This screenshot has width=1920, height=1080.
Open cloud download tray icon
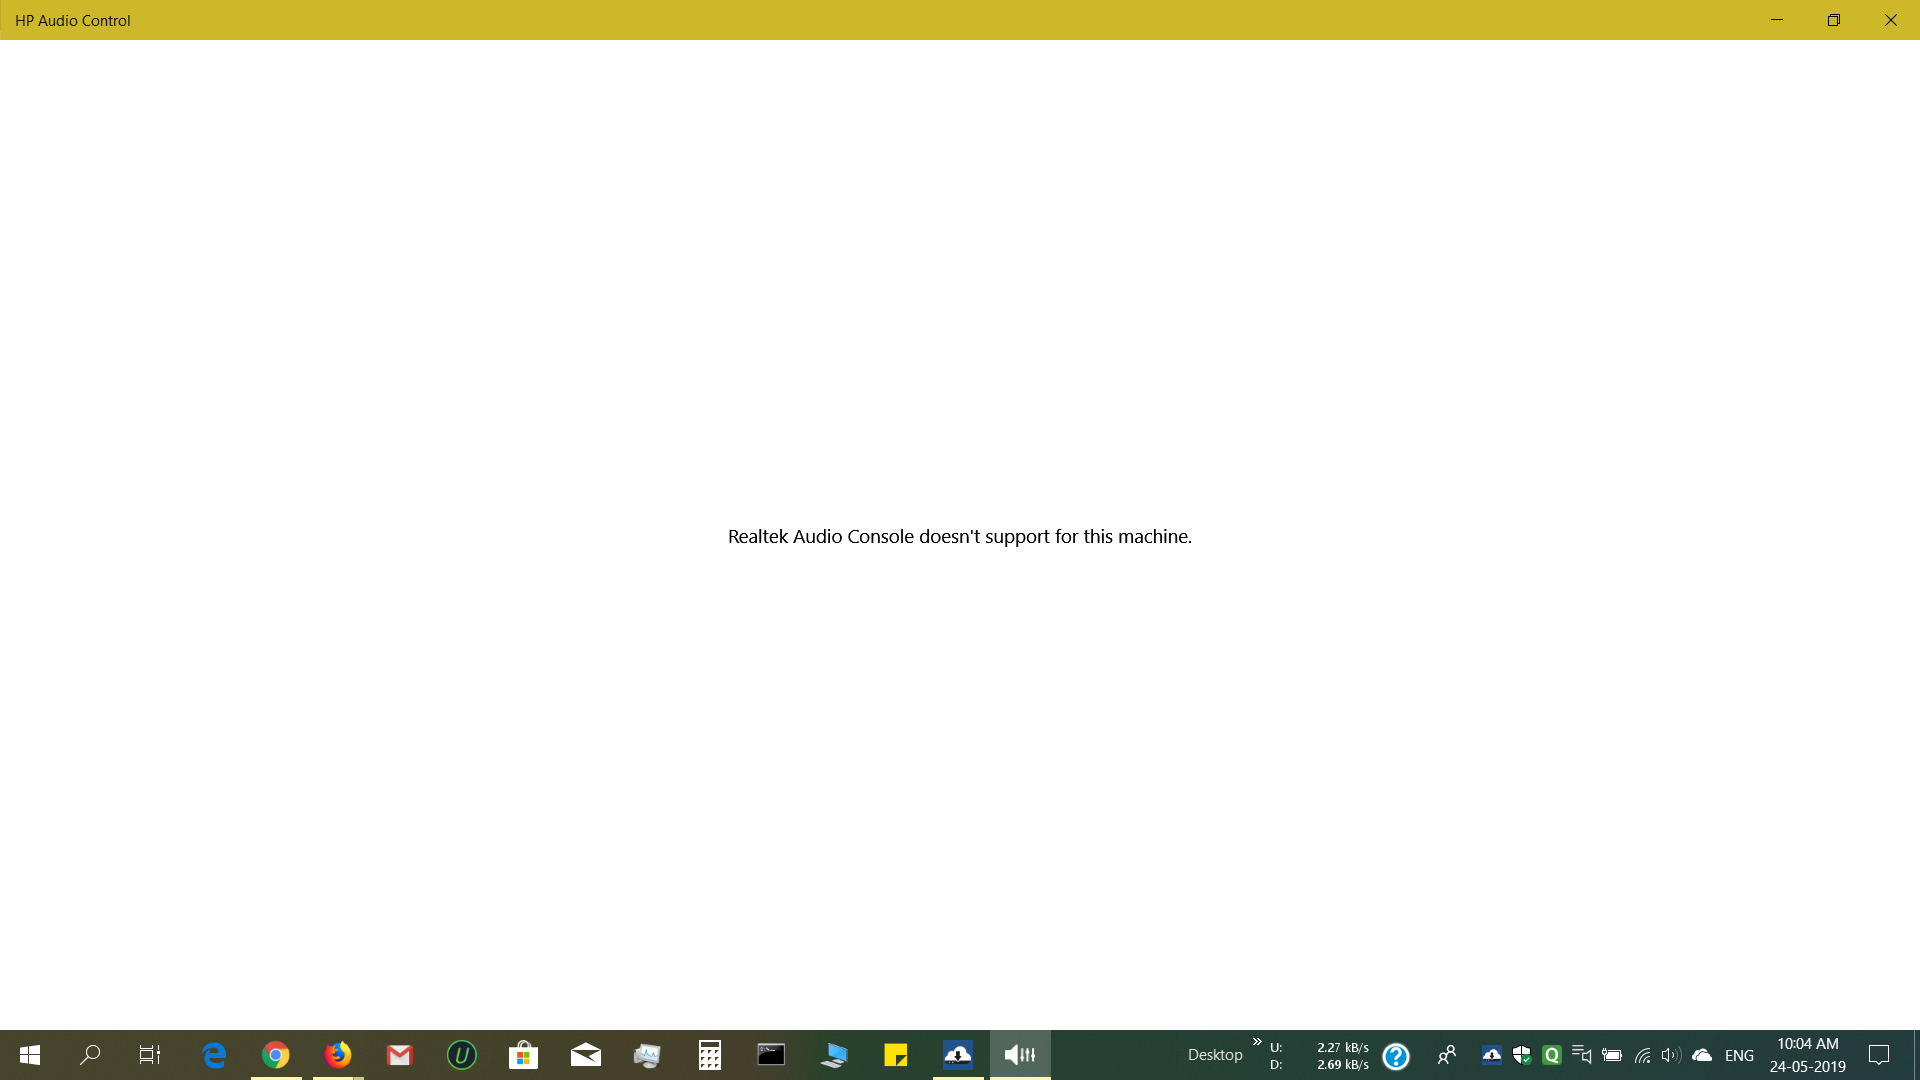coord(1491,1055)
